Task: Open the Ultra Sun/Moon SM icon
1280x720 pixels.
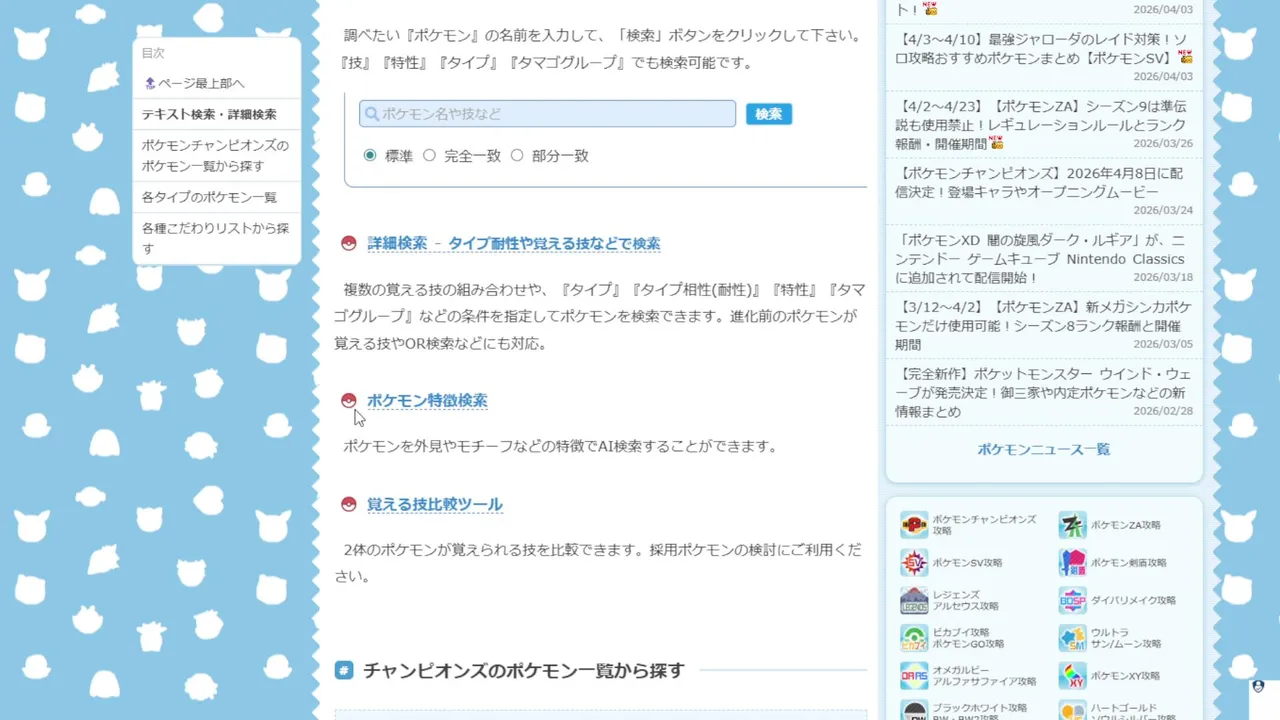Action: [x=1073, y=638]
